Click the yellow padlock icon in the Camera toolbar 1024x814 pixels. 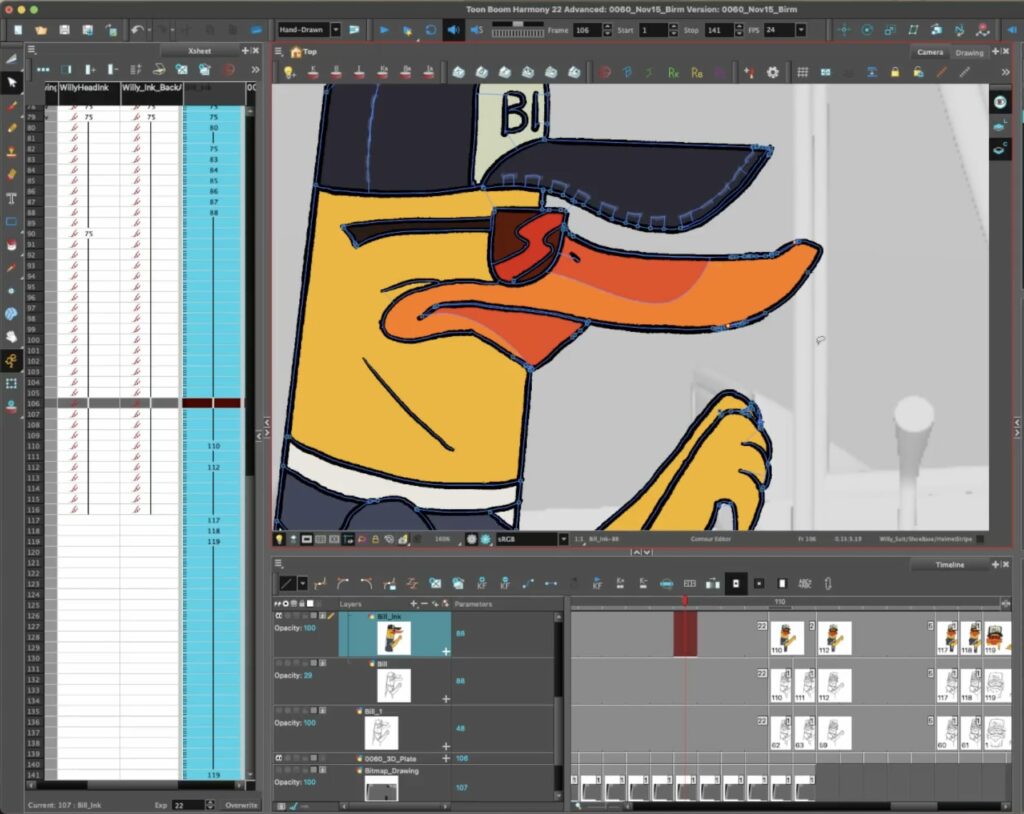coord(895,73)
